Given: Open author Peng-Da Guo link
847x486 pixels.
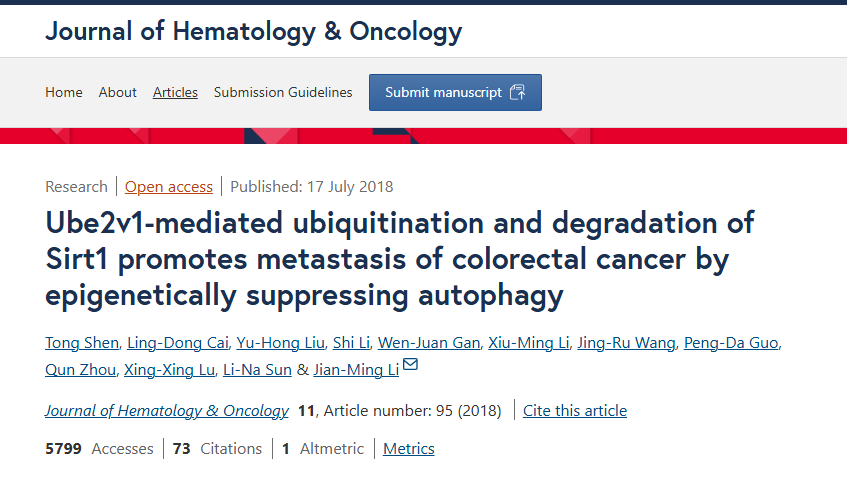Looking at the screenshot, I should (731, 343).
